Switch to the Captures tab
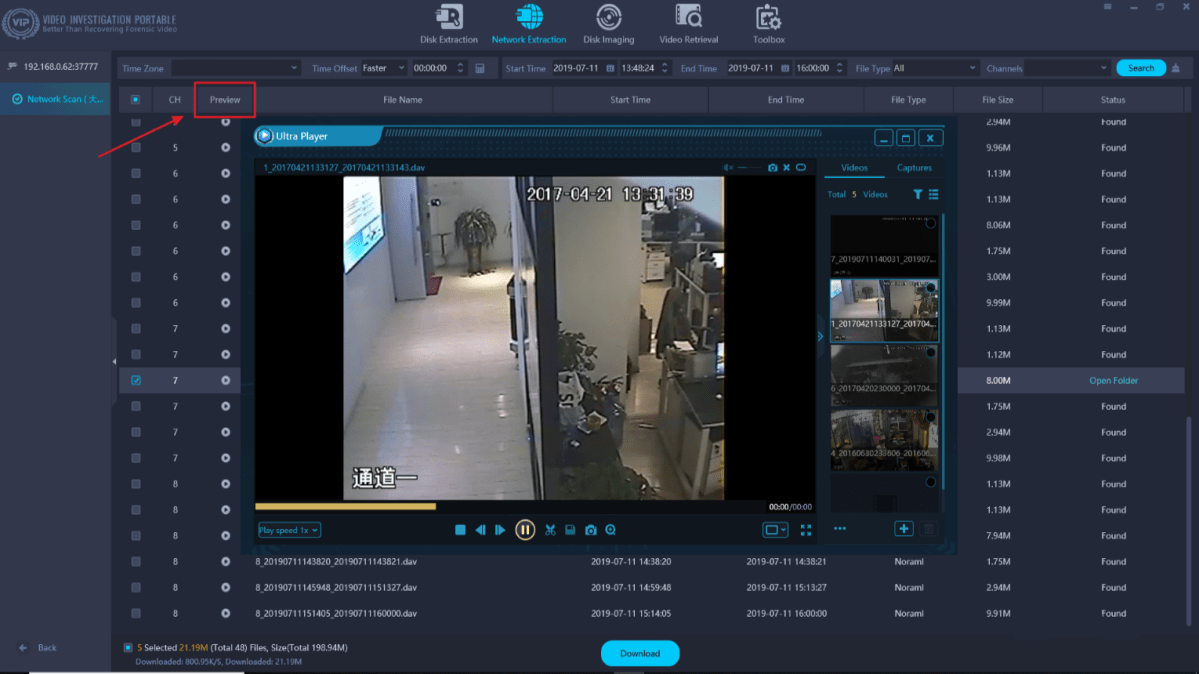 (x=913, y=168)
